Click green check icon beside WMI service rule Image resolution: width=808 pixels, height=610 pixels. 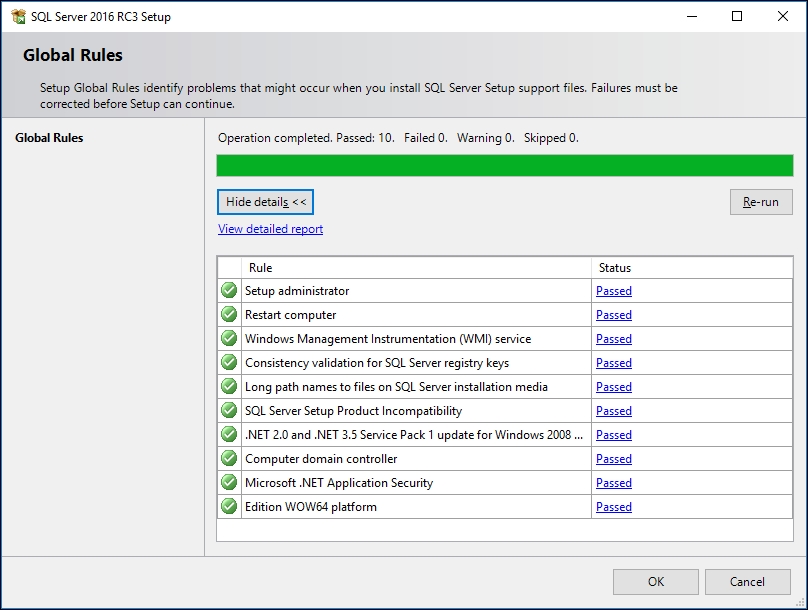pyautogui.click(x=229, y=338)
